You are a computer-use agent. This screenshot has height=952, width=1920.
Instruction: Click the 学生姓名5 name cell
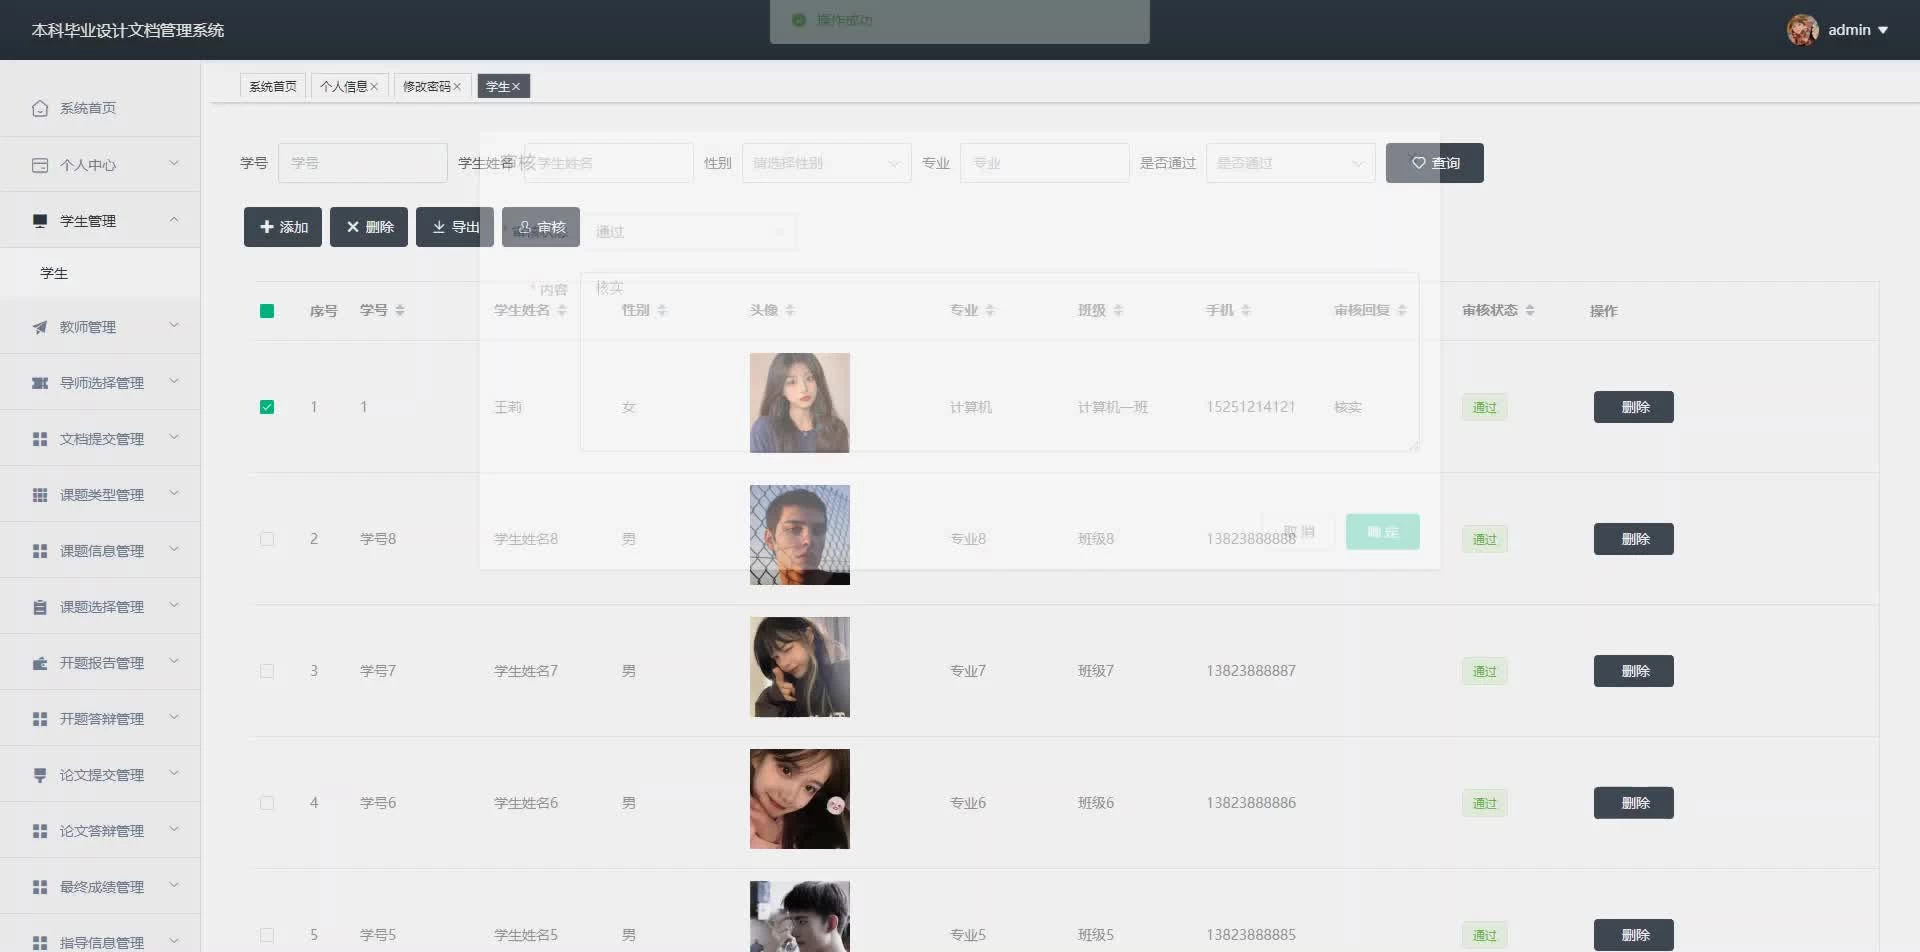526,935
